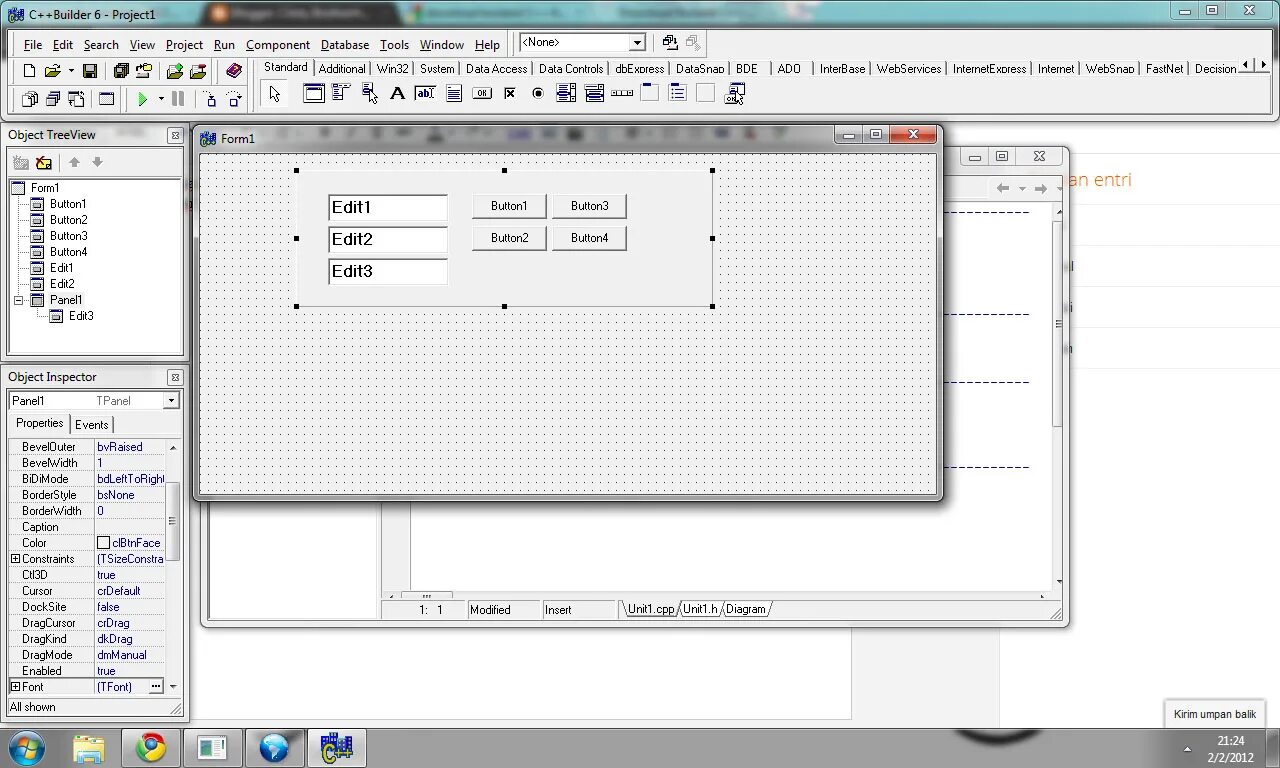
Task: Switch to the Win32 palette tab
Action: tap(392, 69)
